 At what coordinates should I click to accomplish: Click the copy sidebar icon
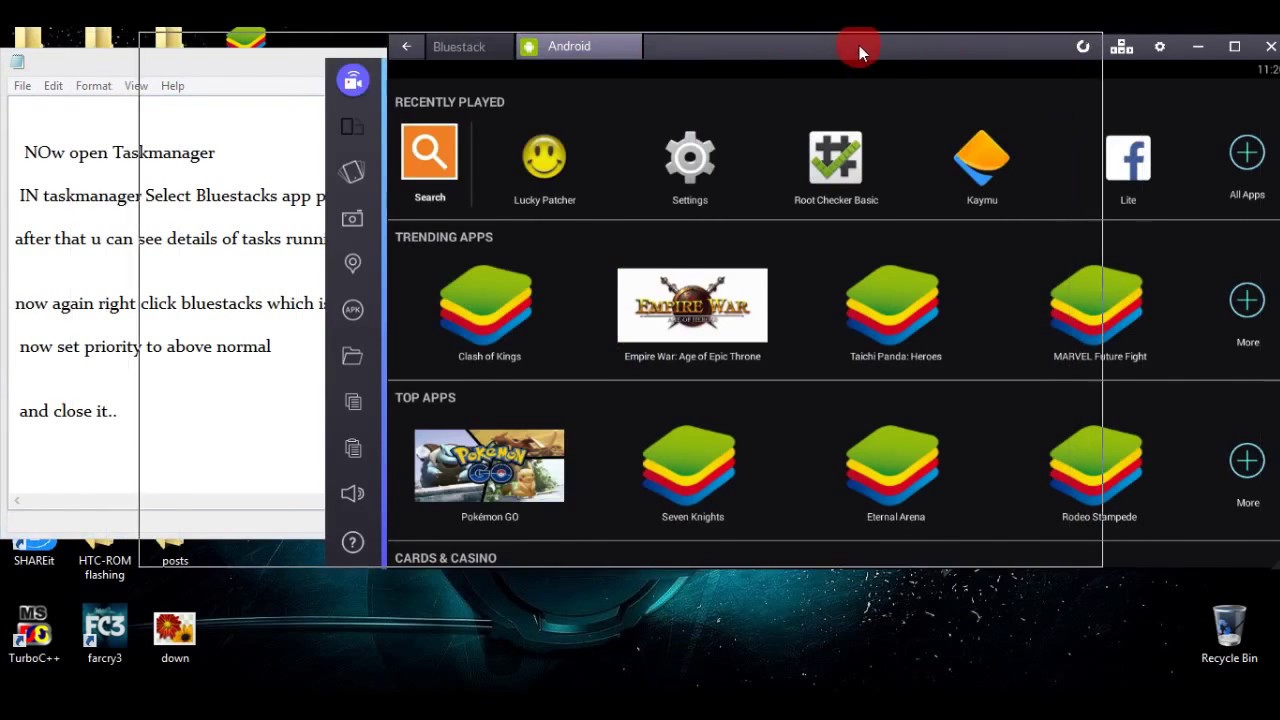[352, 401]
